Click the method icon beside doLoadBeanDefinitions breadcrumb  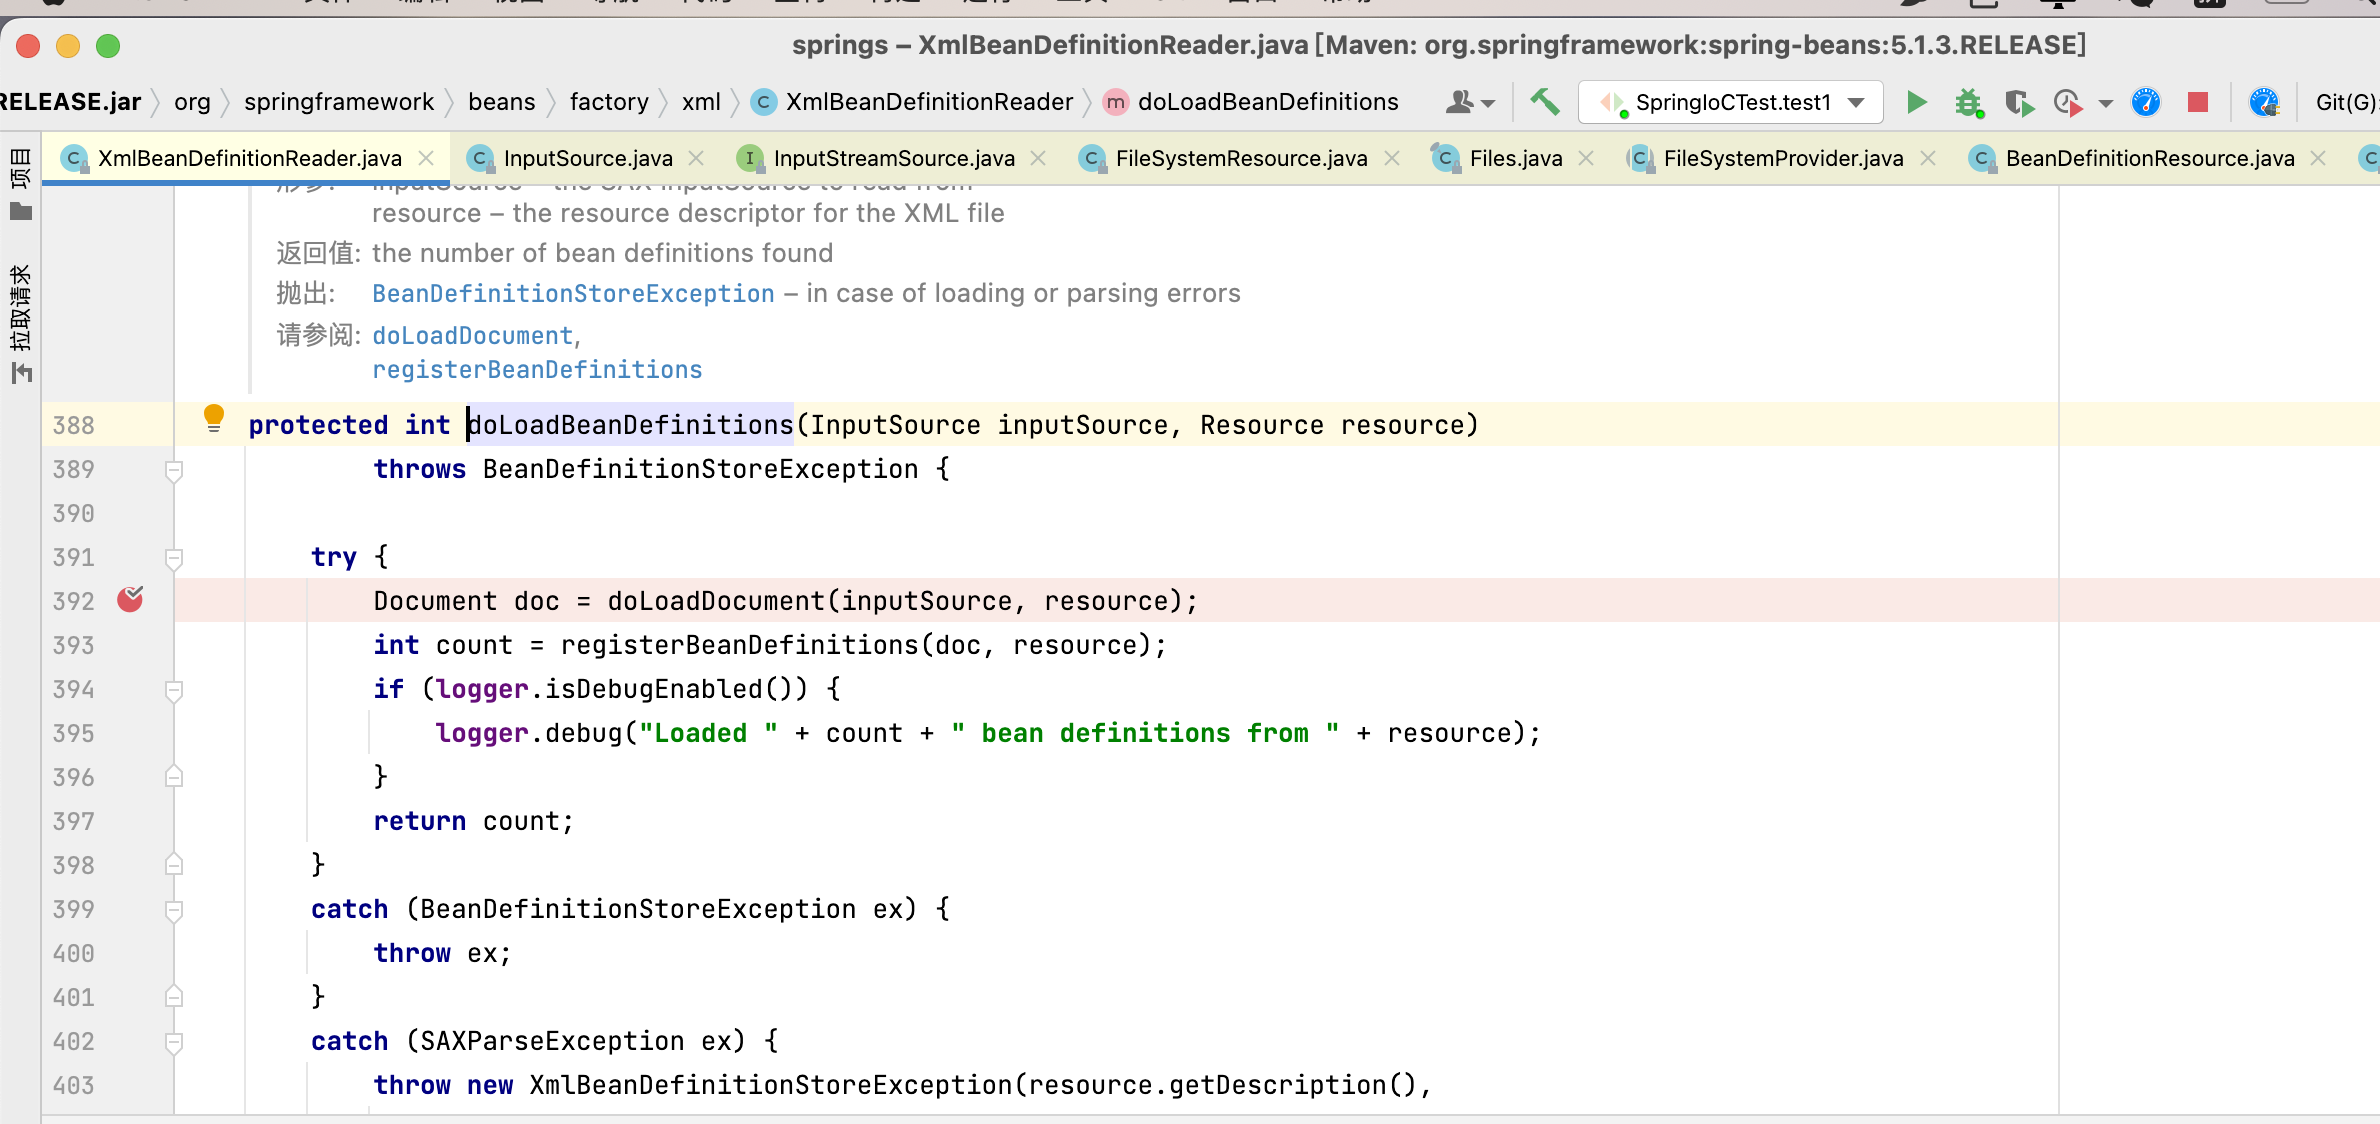tap(1116, 102)
